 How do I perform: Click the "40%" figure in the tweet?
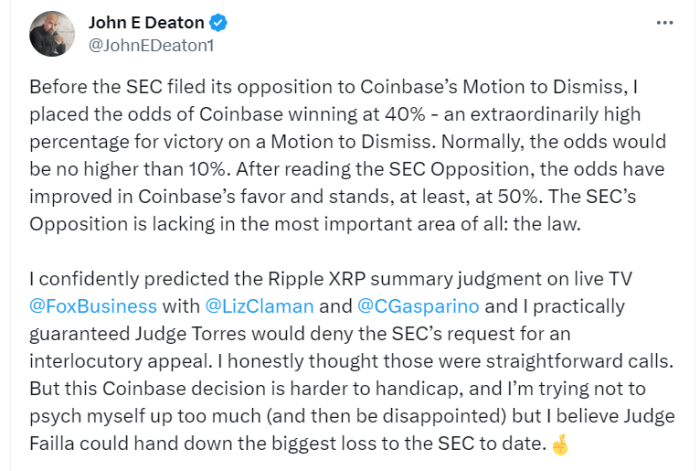tap(405, 114)
